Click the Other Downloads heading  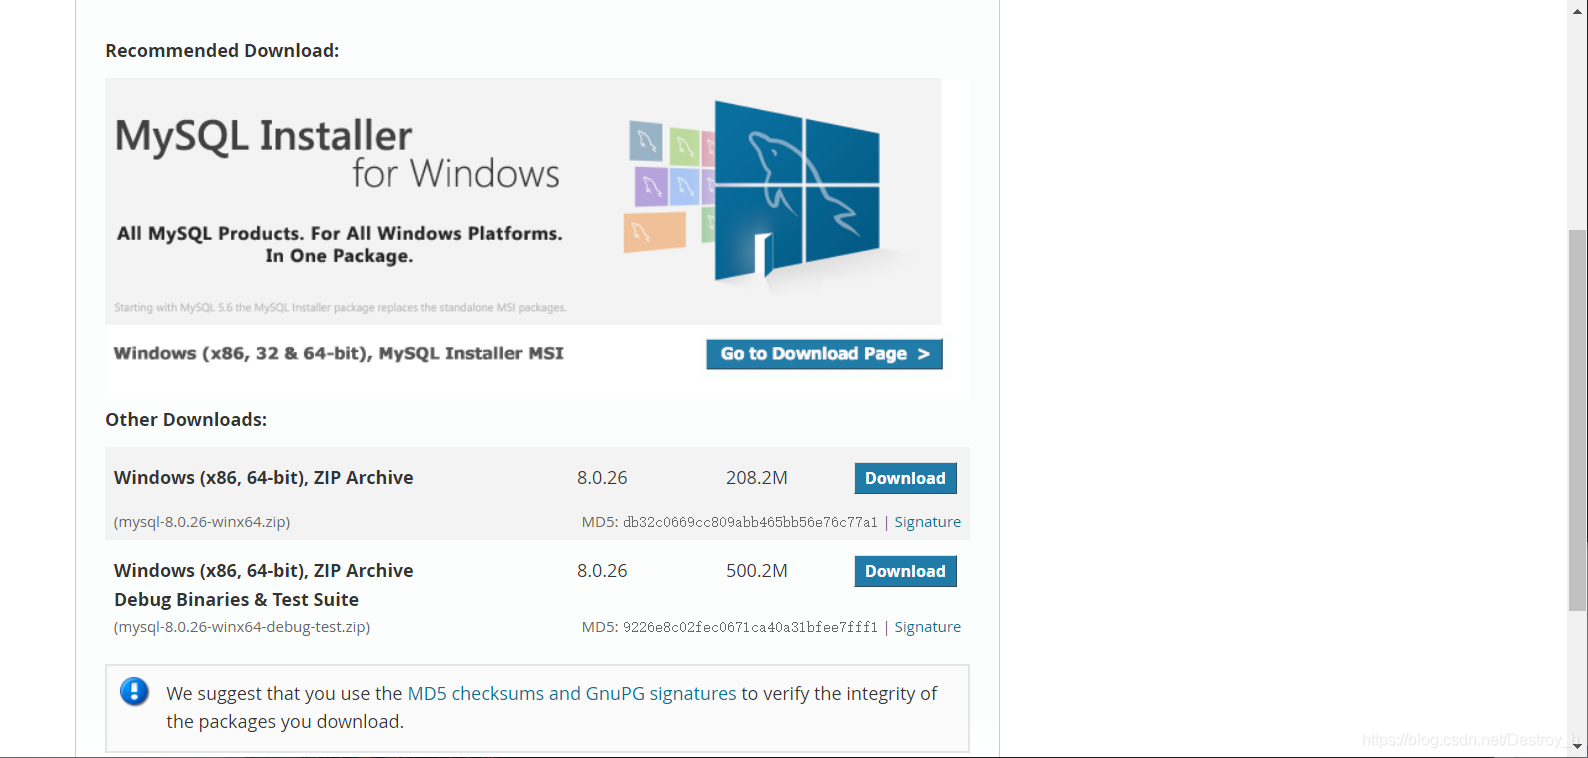pyautogui.click(x=186, y=419)
